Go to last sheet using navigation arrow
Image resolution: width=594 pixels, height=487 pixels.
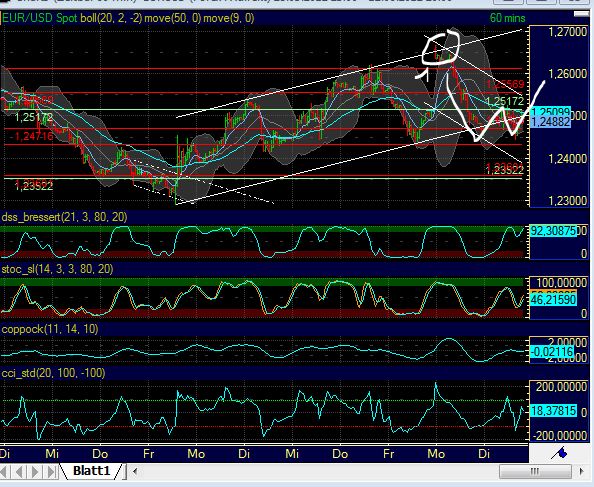coord(51,472)
